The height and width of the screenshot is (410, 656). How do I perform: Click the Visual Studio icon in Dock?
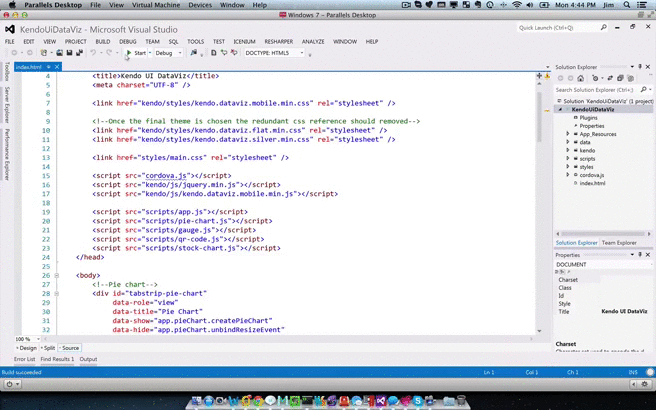click(x=380, y=401)
